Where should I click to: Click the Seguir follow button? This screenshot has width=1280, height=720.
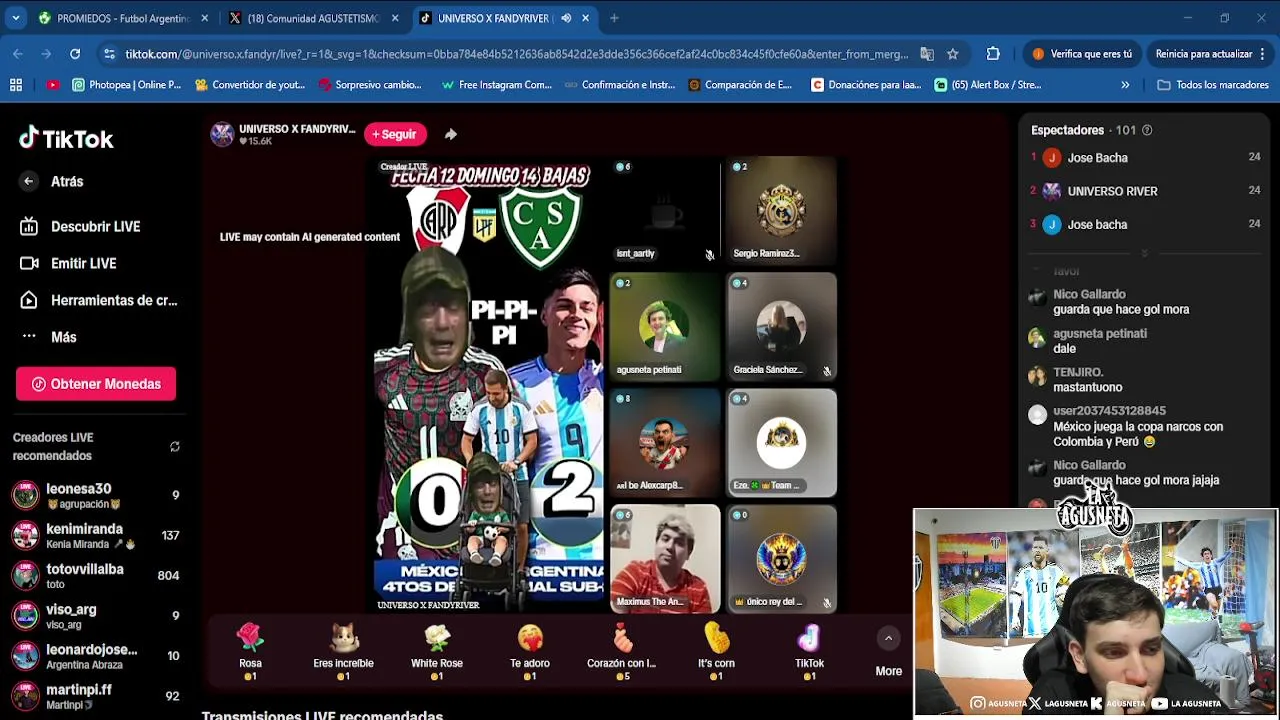click(x=395, y=134)
